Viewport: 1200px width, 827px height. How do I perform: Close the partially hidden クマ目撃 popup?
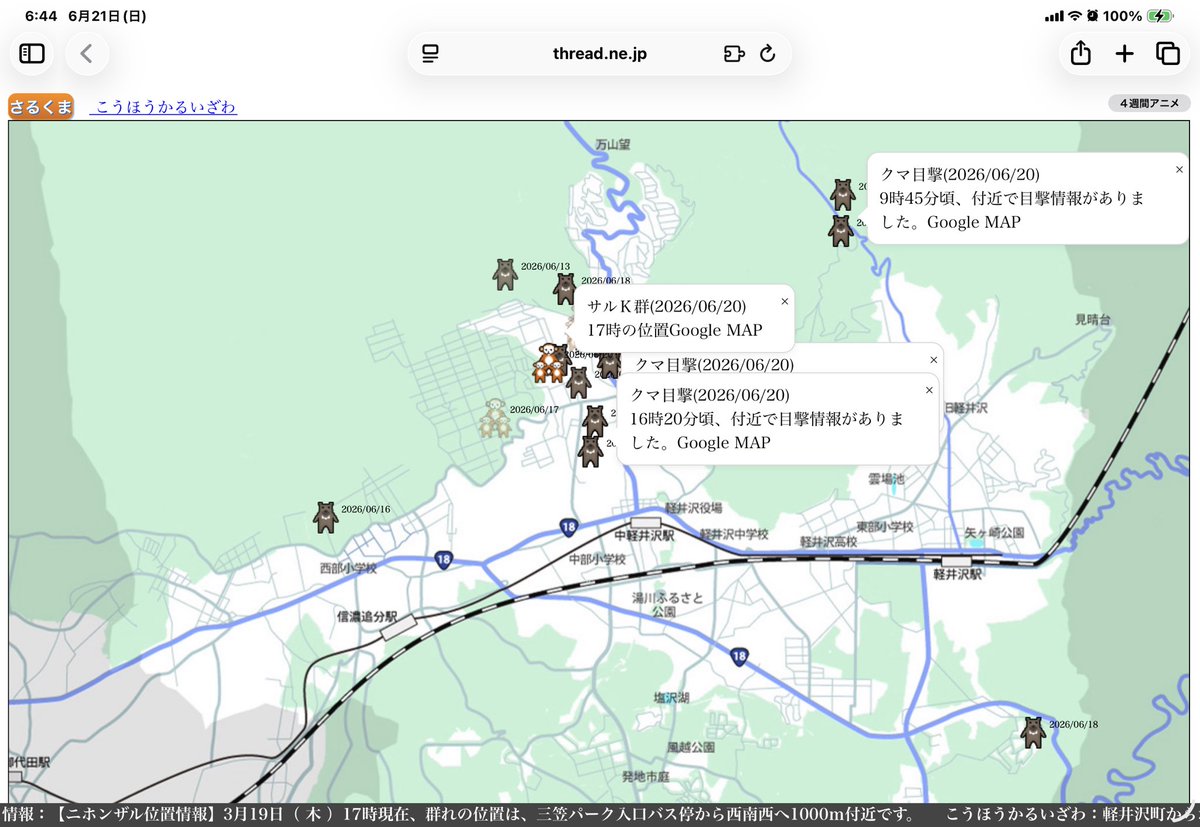tap(934, 359)
